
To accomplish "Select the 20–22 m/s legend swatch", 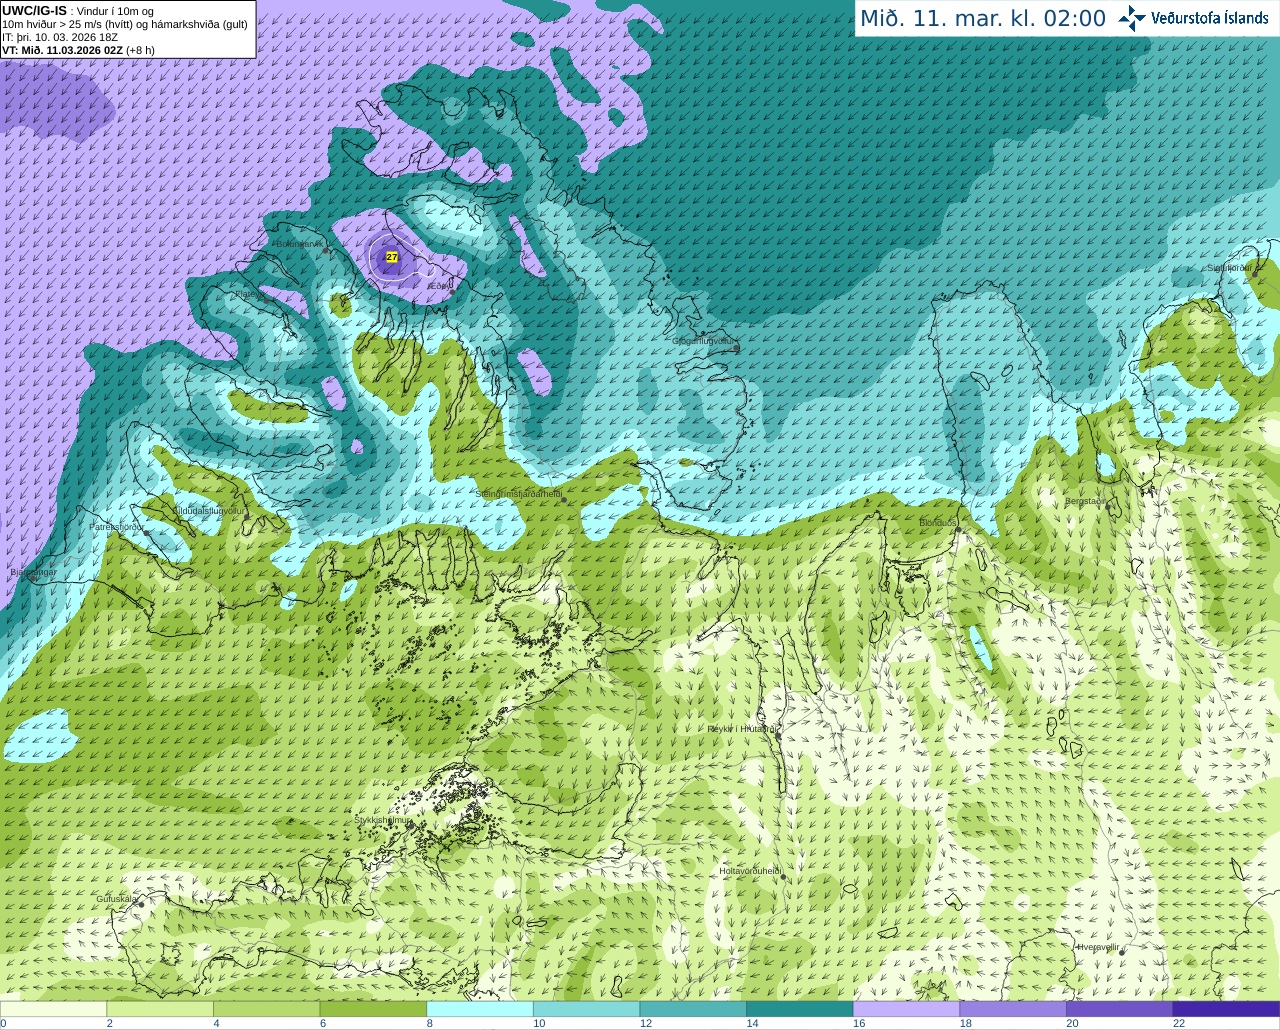I will pyautogui.click(x=1120, y=1009).
